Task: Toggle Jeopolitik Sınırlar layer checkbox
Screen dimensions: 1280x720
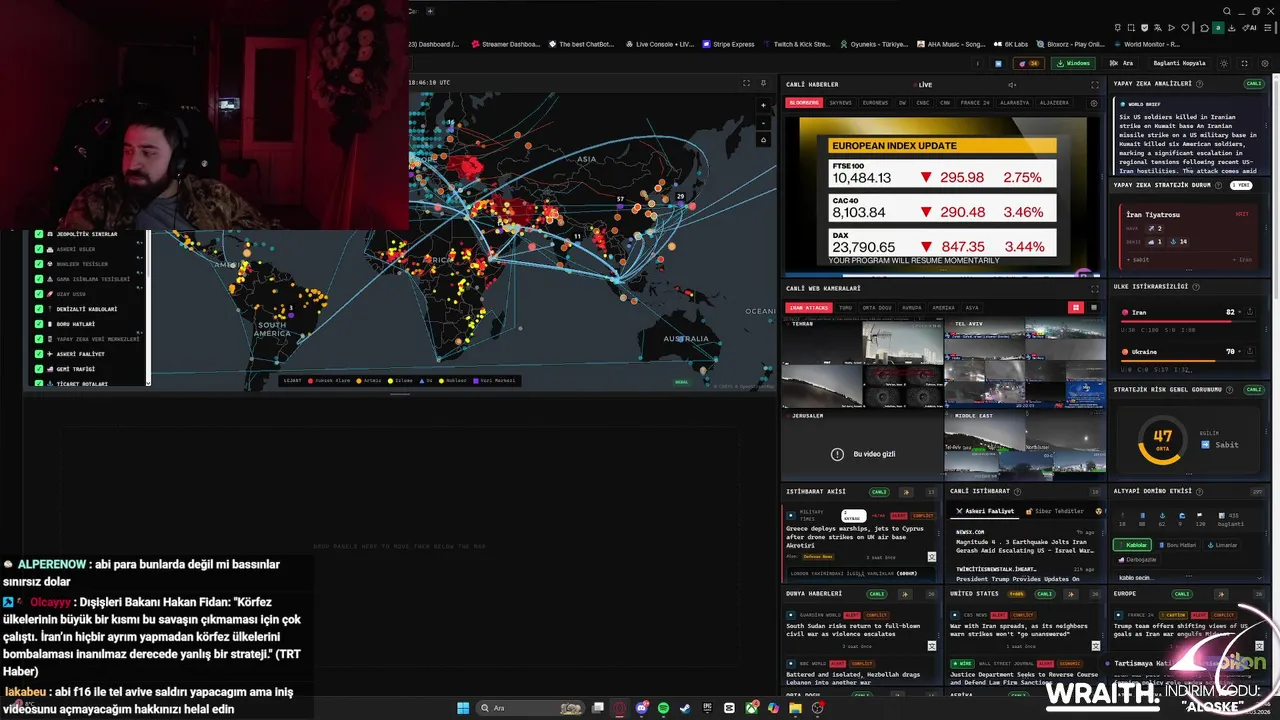Action: 39,234
